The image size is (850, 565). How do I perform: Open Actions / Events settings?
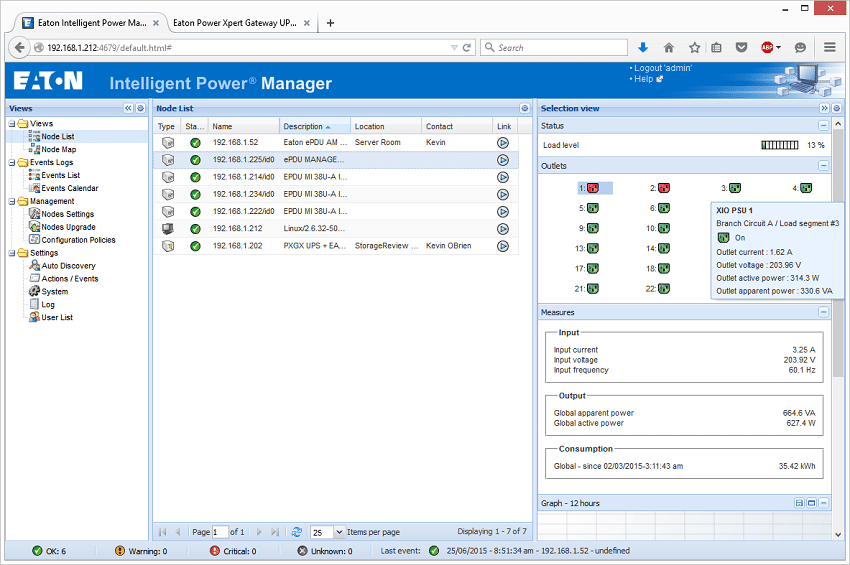click(70, 279)
